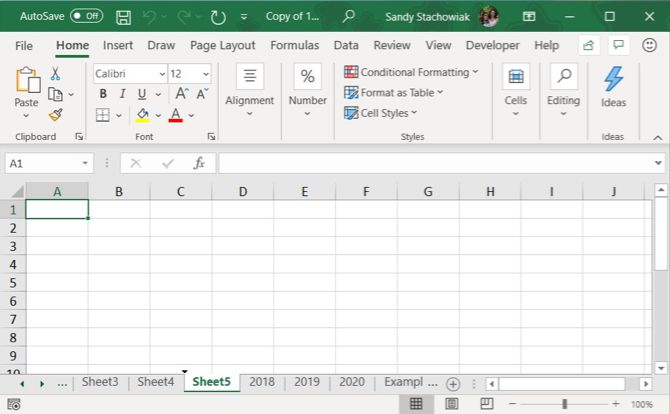Decrease font size with smaller A
This screenshot has height=414, width=670.
point(202,94)
